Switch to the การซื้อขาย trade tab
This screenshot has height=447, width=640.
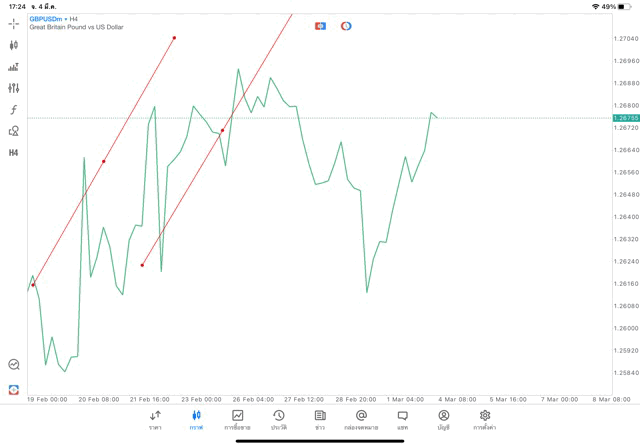(237, 419)
